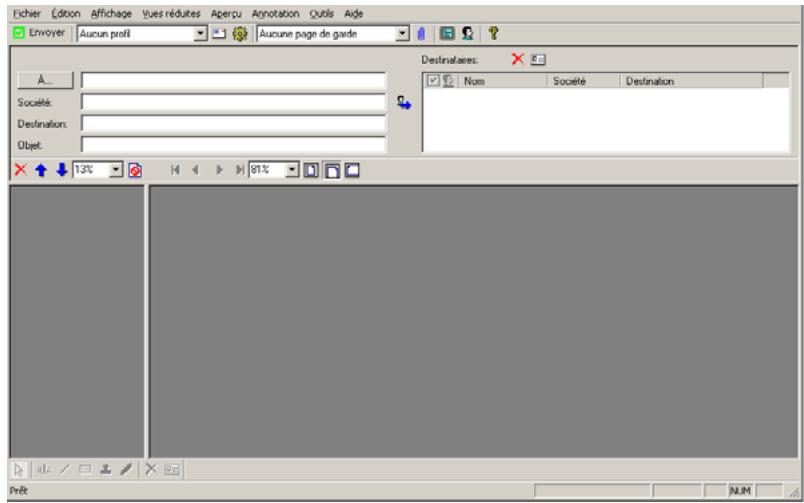Click the recipient type icon column header
This screenshot has width=804, height=503.
448,81
